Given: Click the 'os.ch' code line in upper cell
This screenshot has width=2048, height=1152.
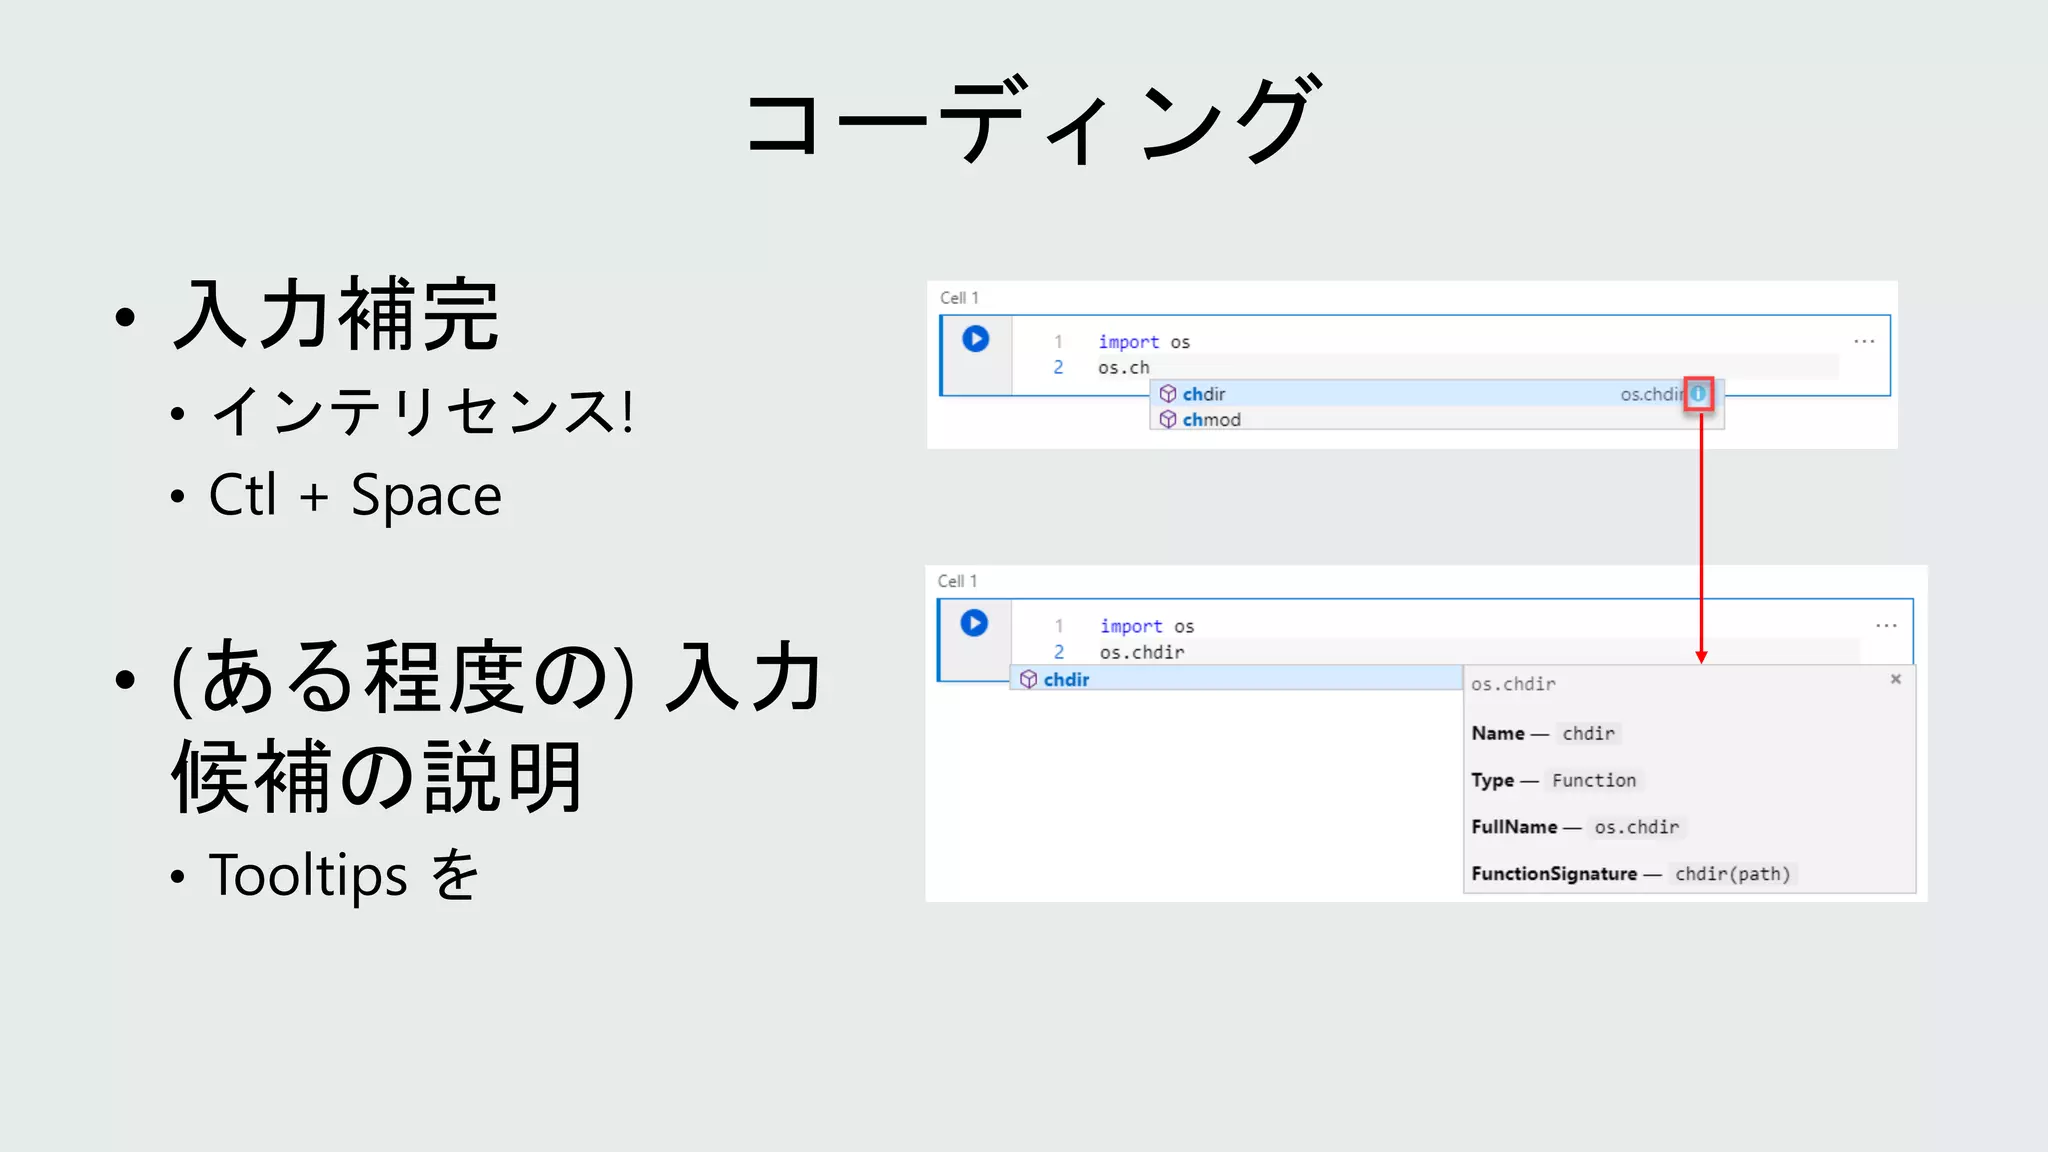Looking at the screenshot, I should point(1123,368).
